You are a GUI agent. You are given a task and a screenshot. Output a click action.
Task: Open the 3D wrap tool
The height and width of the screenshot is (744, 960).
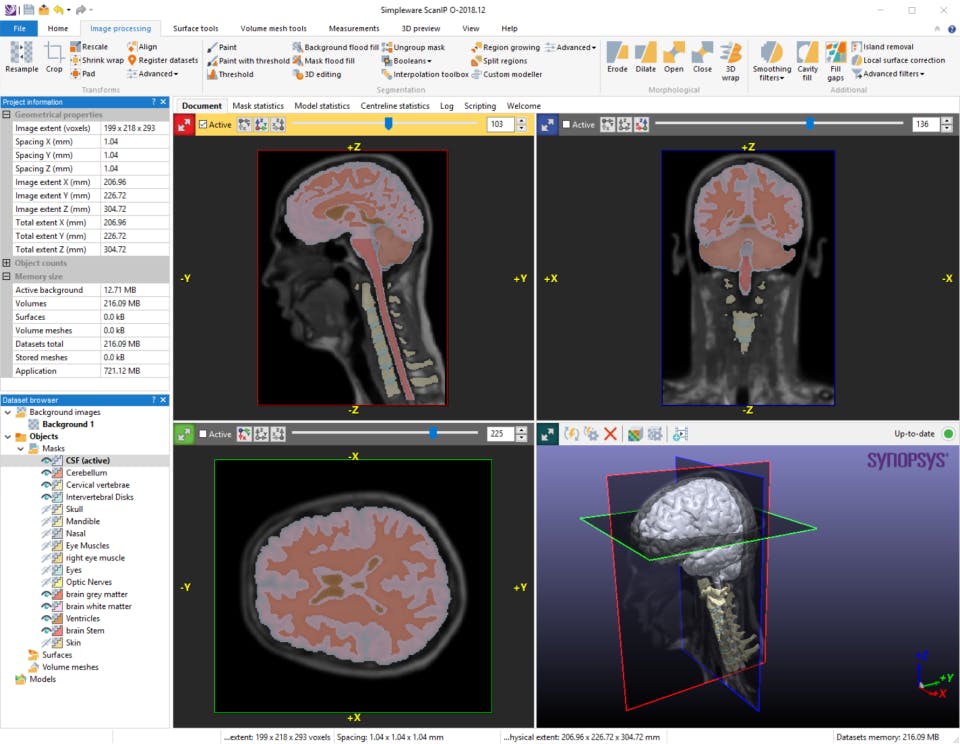731,56
